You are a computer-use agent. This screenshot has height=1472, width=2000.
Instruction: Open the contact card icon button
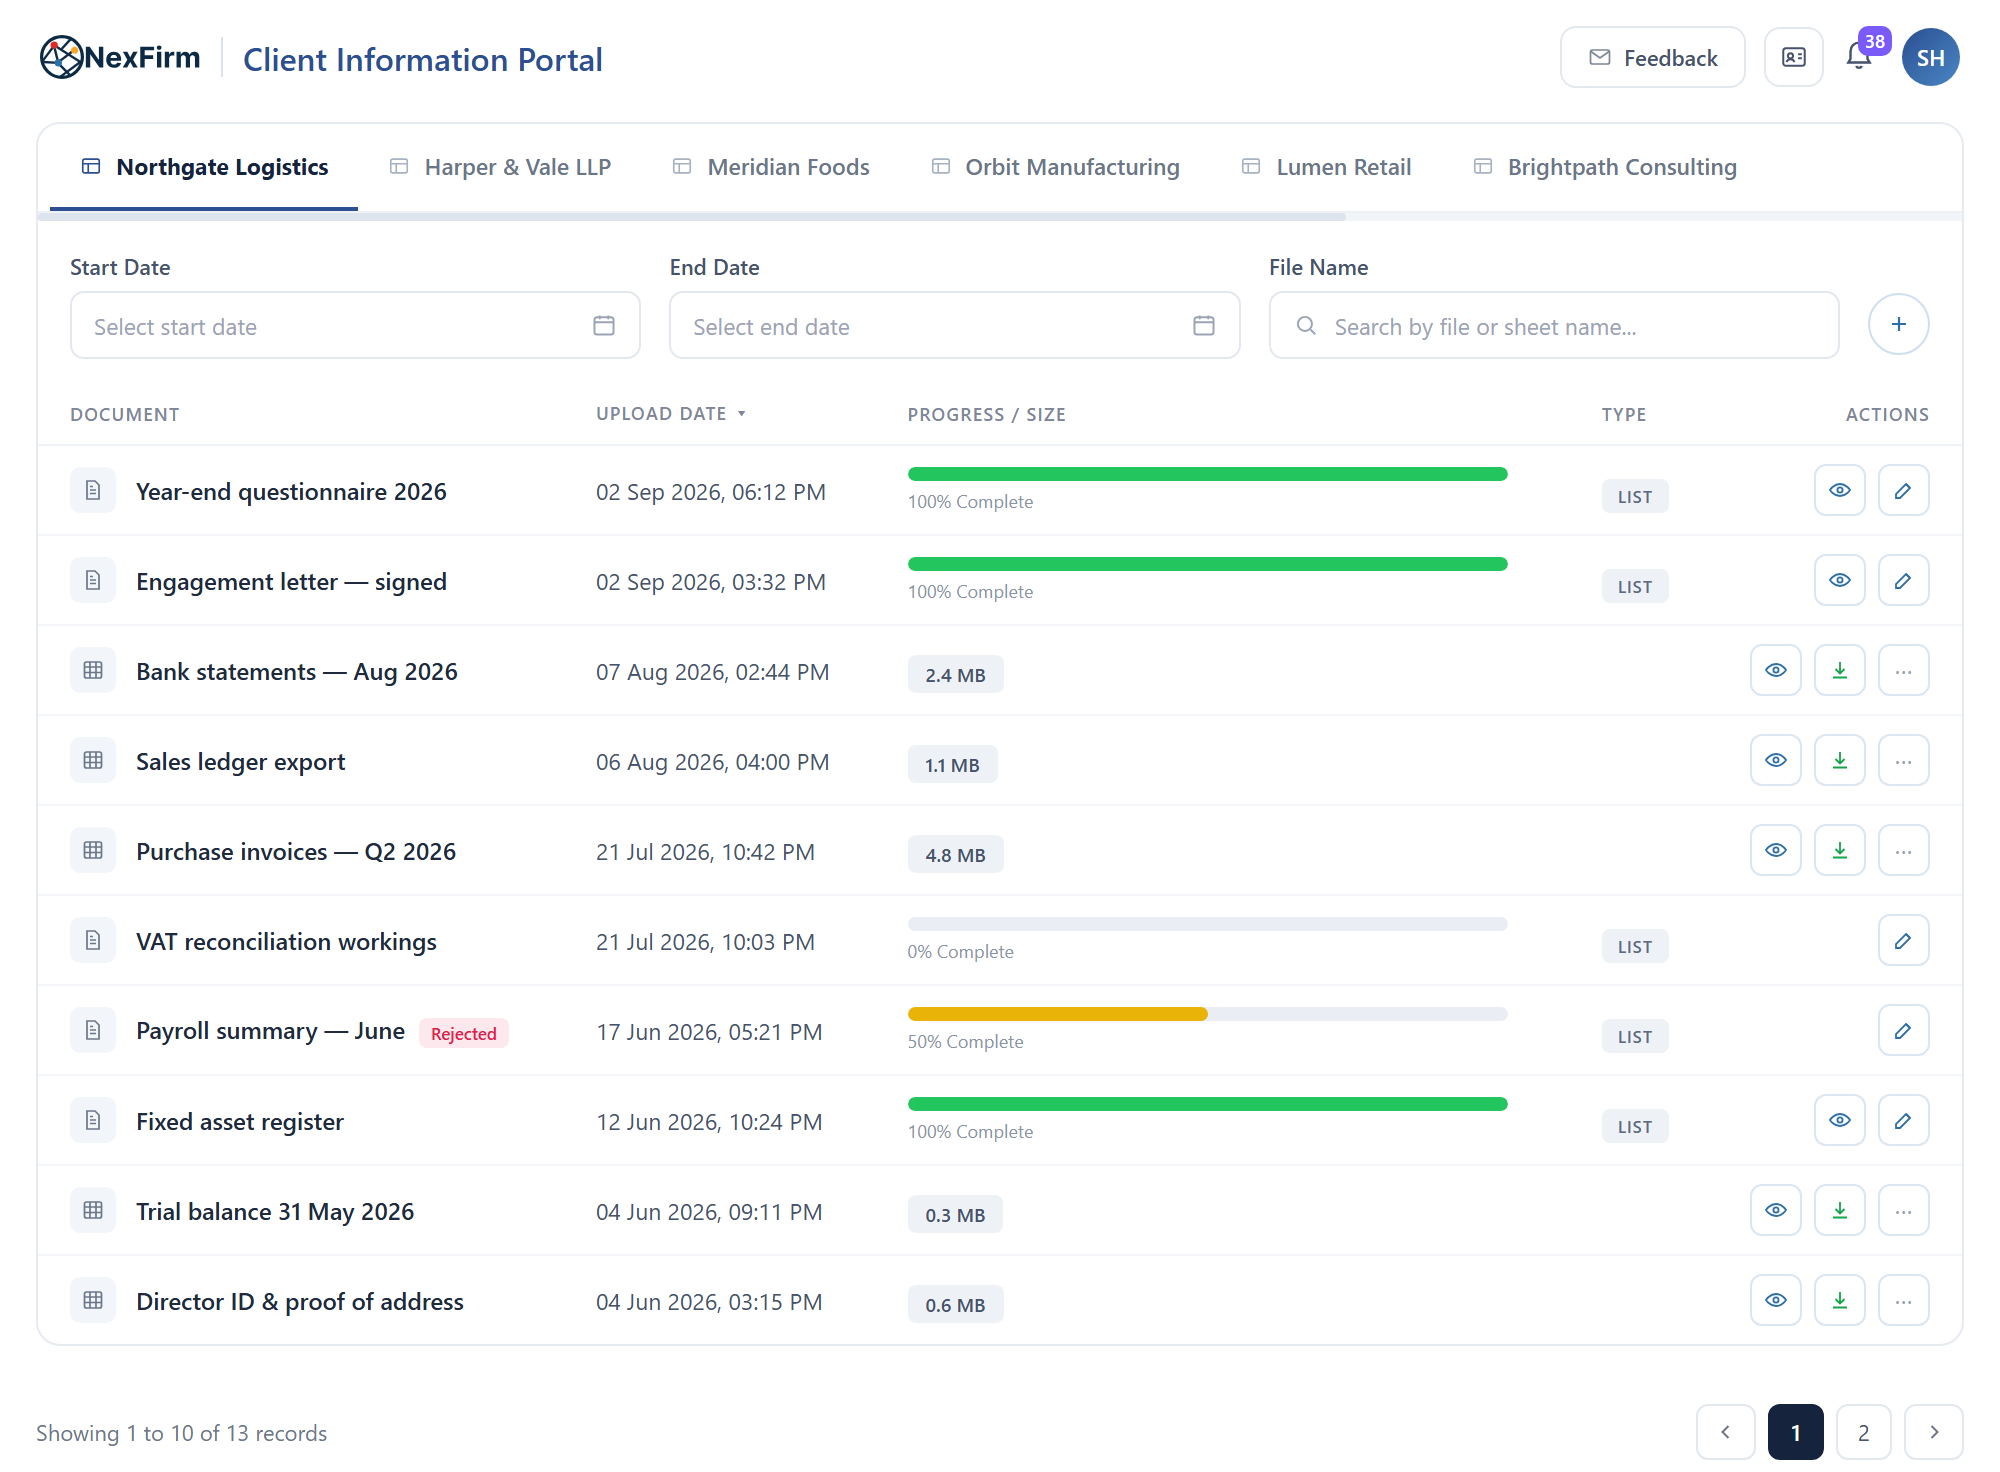click(x=1794, y=57)
